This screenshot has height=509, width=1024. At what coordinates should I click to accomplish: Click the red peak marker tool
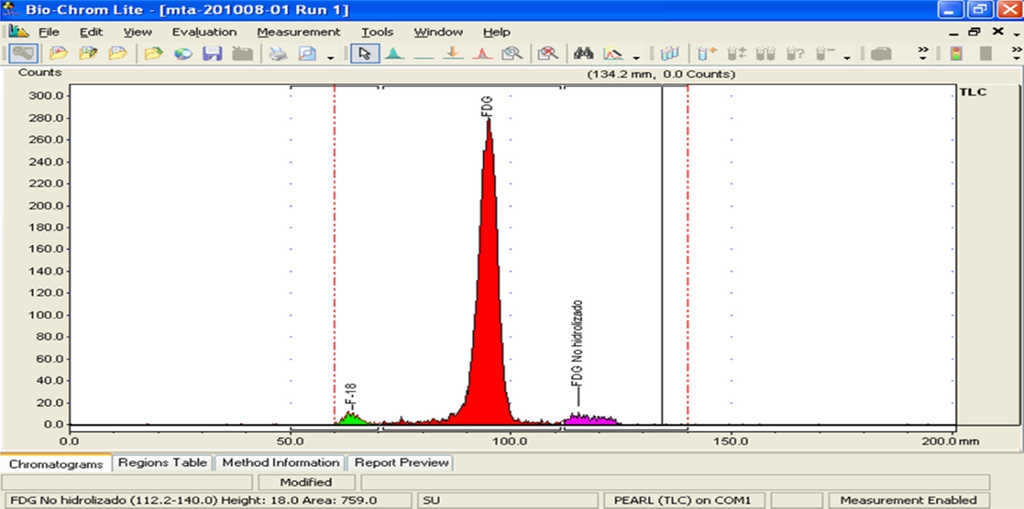tap(481, 54)
